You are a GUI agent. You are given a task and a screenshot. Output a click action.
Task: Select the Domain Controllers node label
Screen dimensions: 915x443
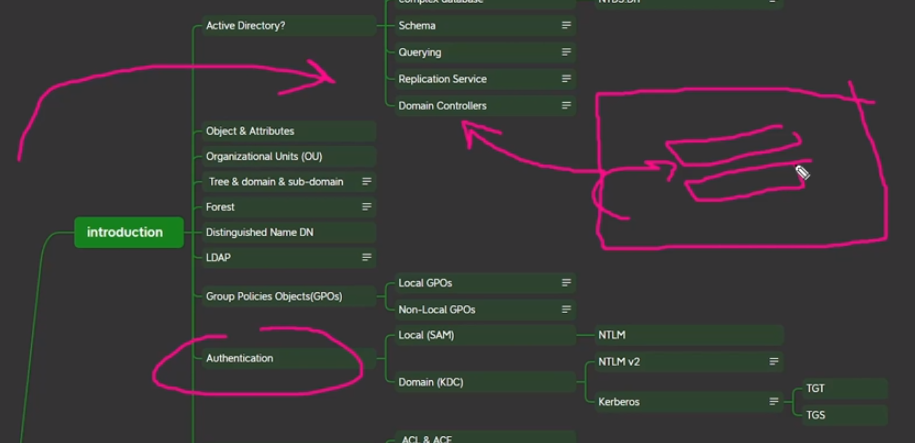(x=442, y=106)
